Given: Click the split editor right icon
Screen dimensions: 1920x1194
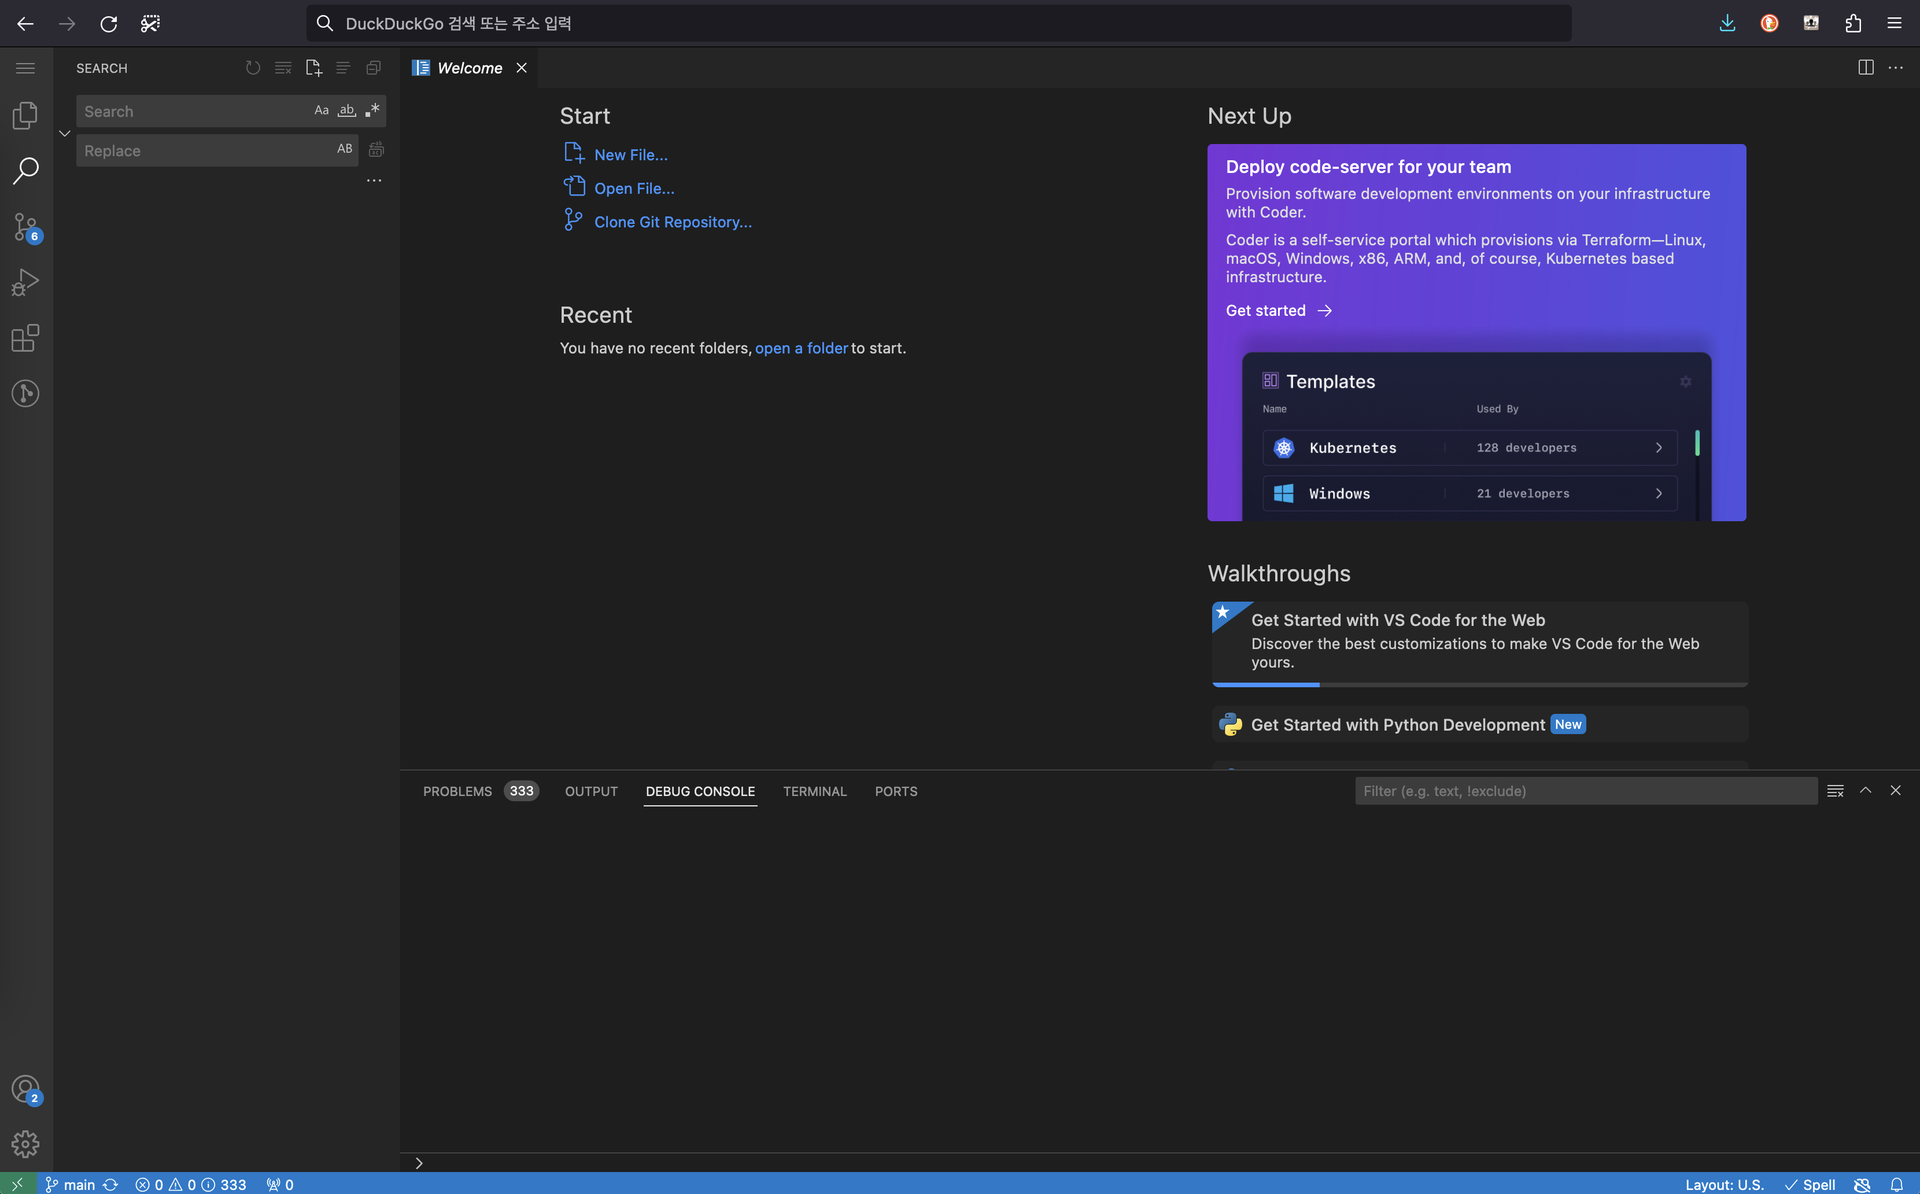Looking at the screenshot, I should [x=1865, y=68].
